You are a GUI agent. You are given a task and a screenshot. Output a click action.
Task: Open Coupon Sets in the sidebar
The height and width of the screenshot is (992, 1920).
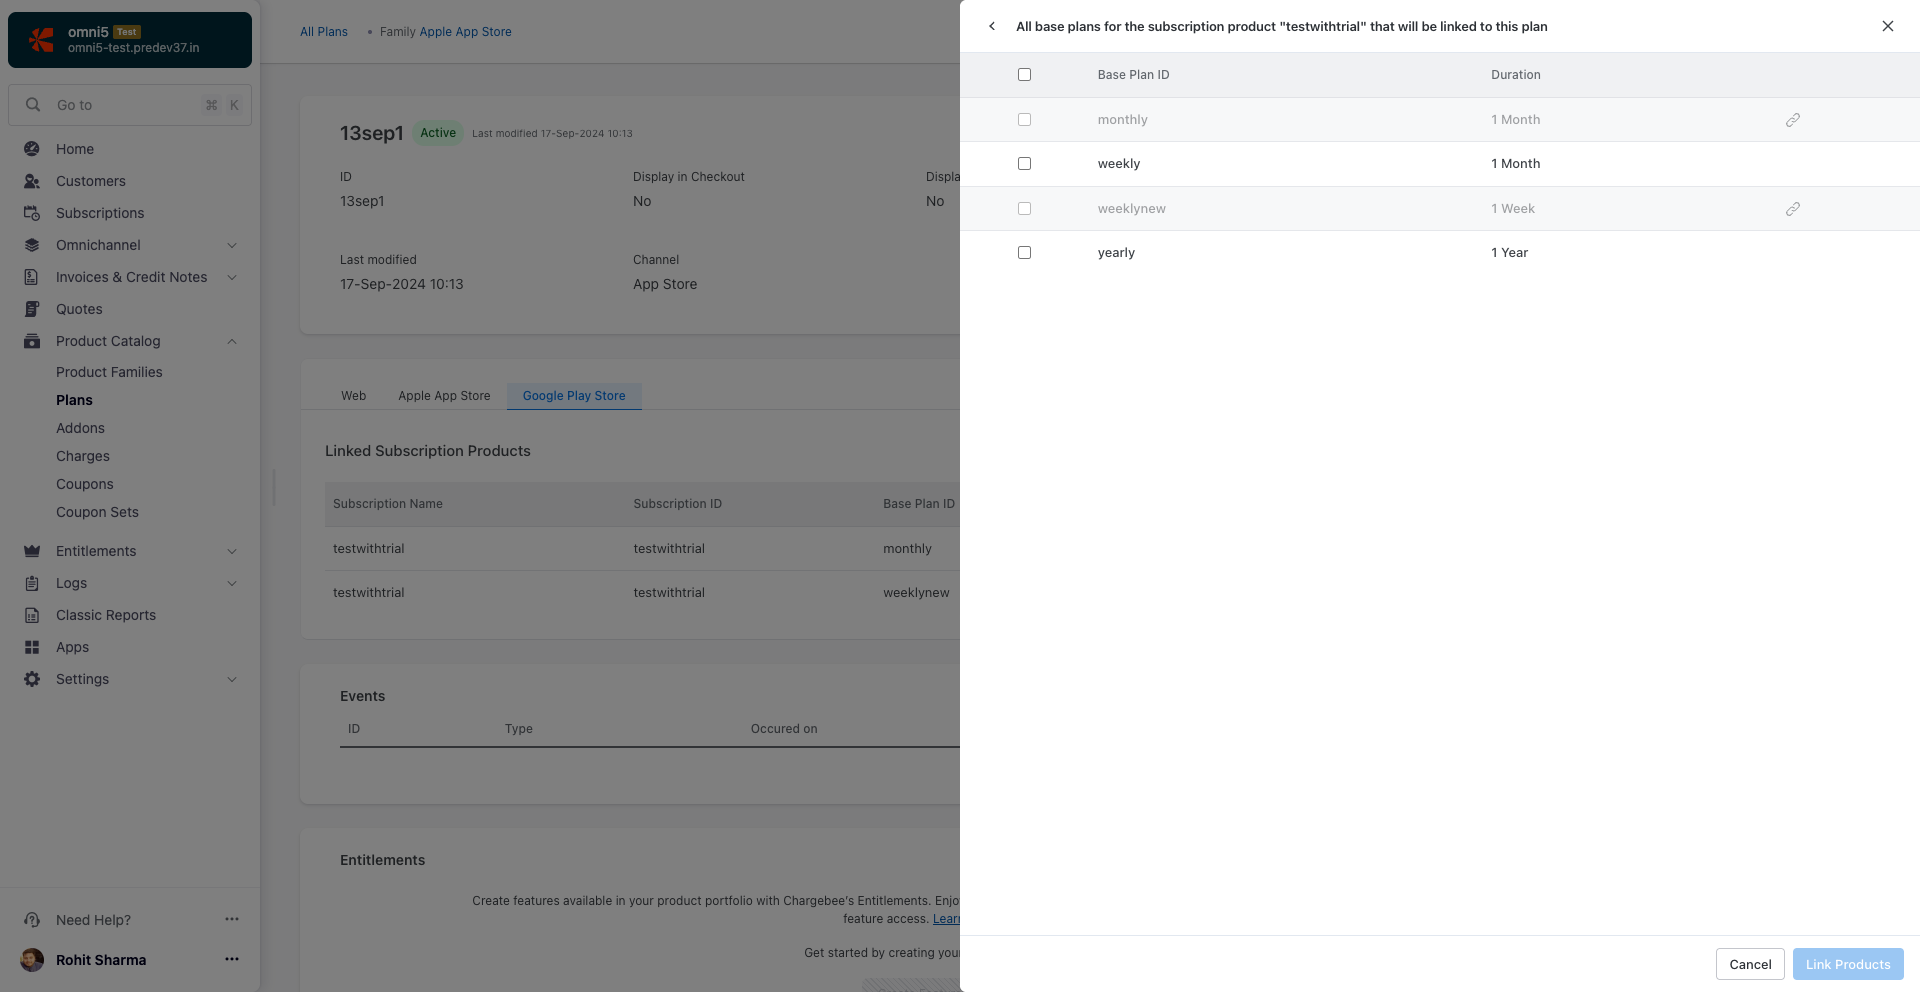[97, 512]
